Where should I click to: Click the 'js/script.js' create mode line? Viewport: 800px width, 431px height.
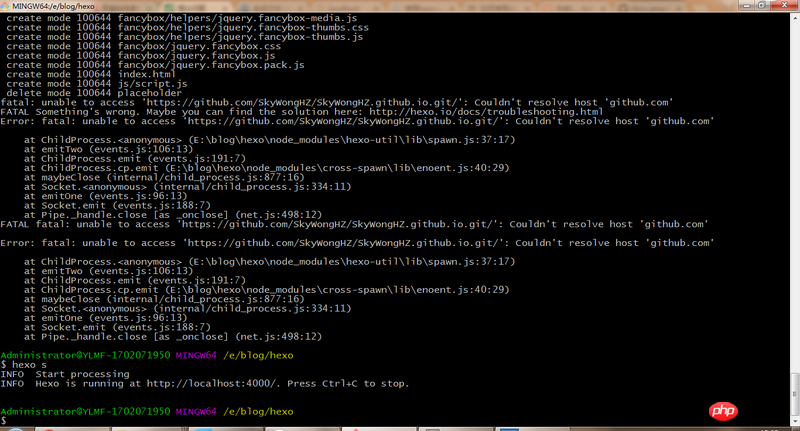(96, 84)
